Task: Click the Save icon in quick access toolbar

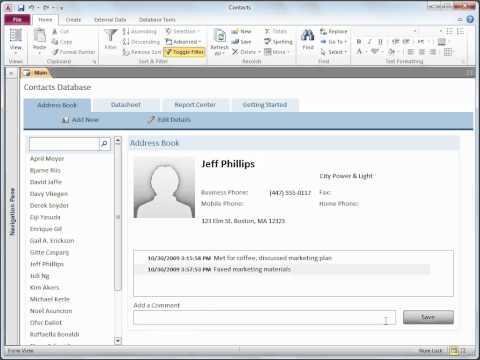Action: tap(21, 7)
